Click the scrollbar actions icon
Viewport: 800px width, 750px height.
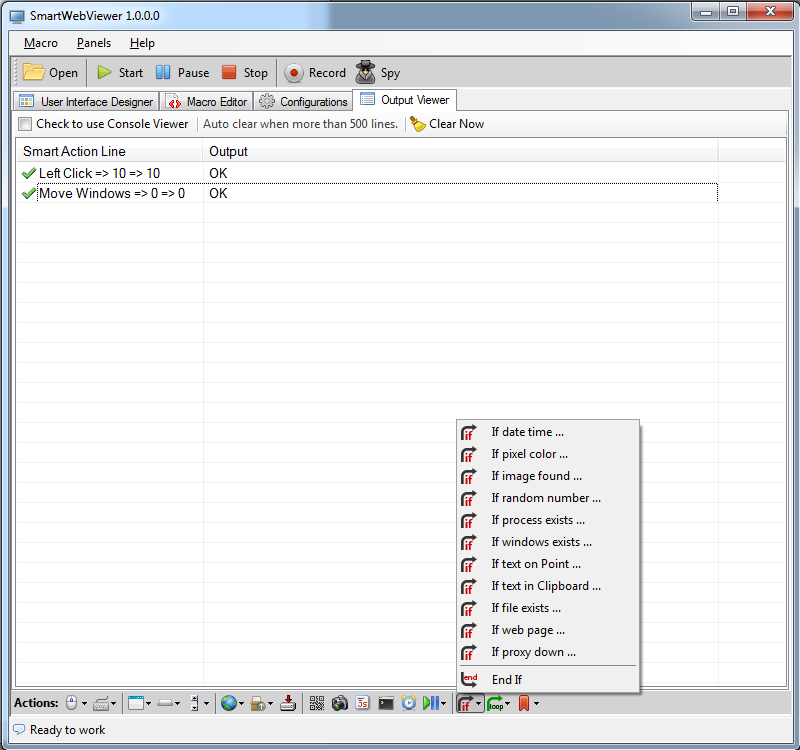pos(194,704)
